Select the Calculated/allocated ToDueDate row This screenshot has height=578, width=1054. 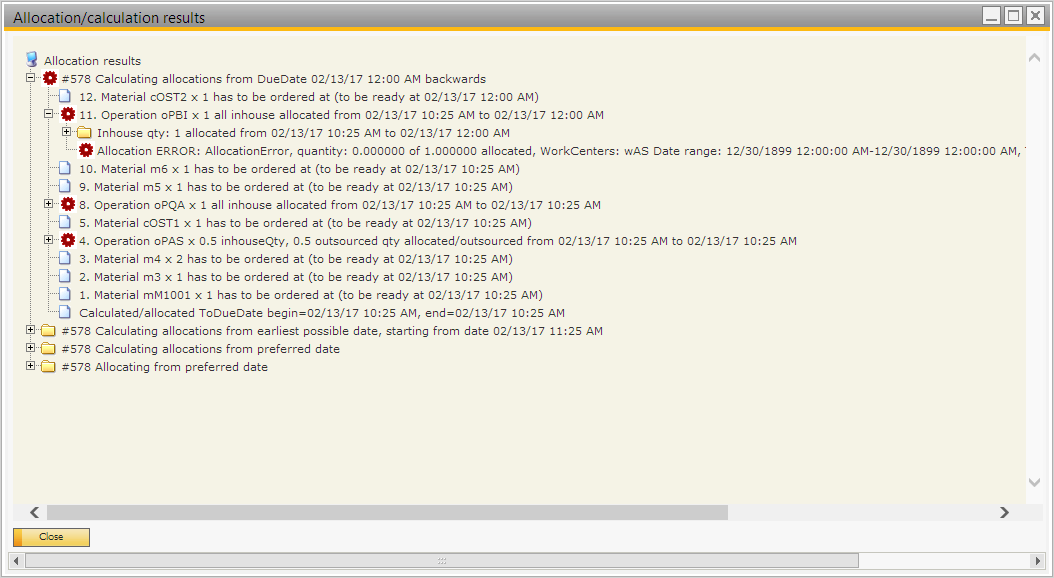[x=320, y=313]
